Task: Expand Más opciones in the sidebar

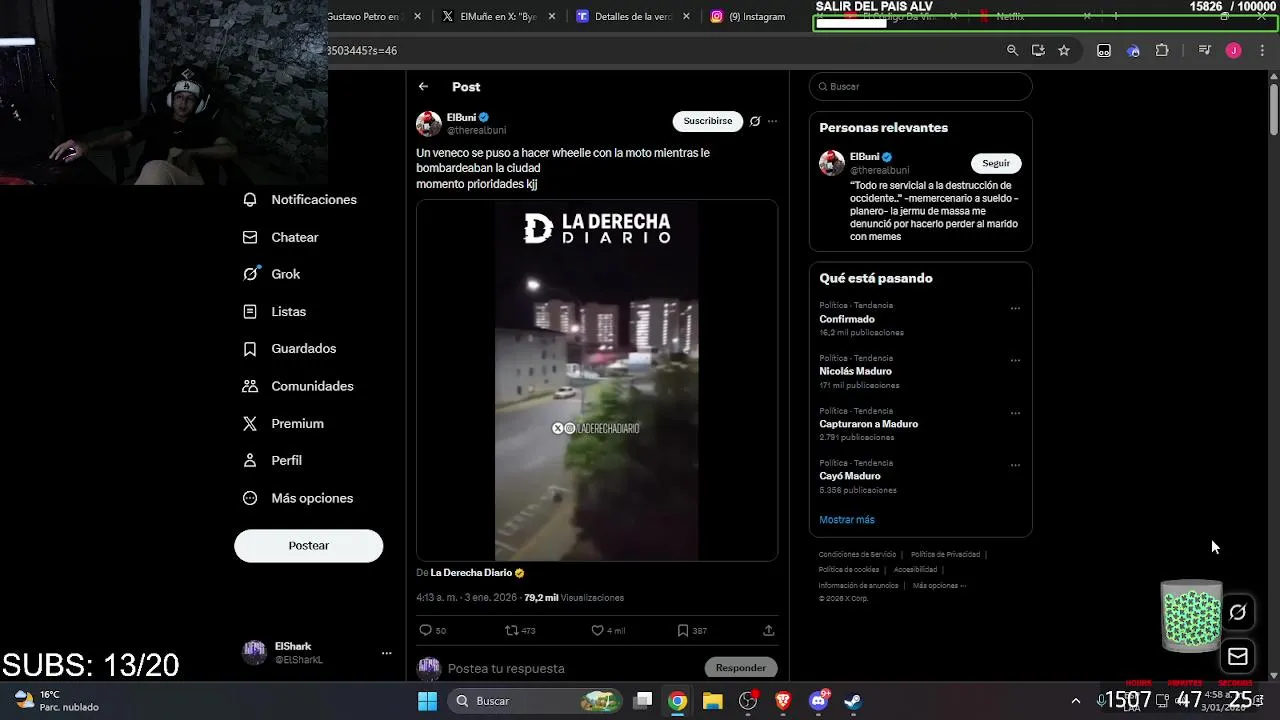Action: pos(298,498)
